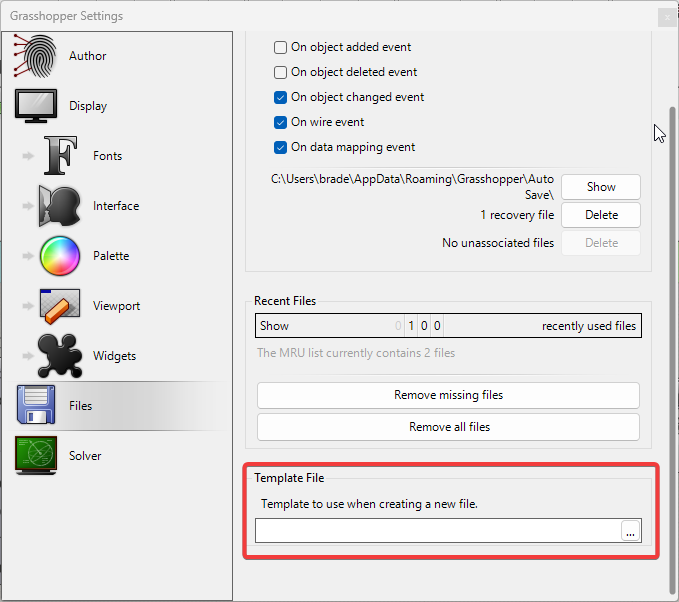Open the Palette color wheel icon
Image resolution: width=679 pixels, height=602 pixels.
60,256
